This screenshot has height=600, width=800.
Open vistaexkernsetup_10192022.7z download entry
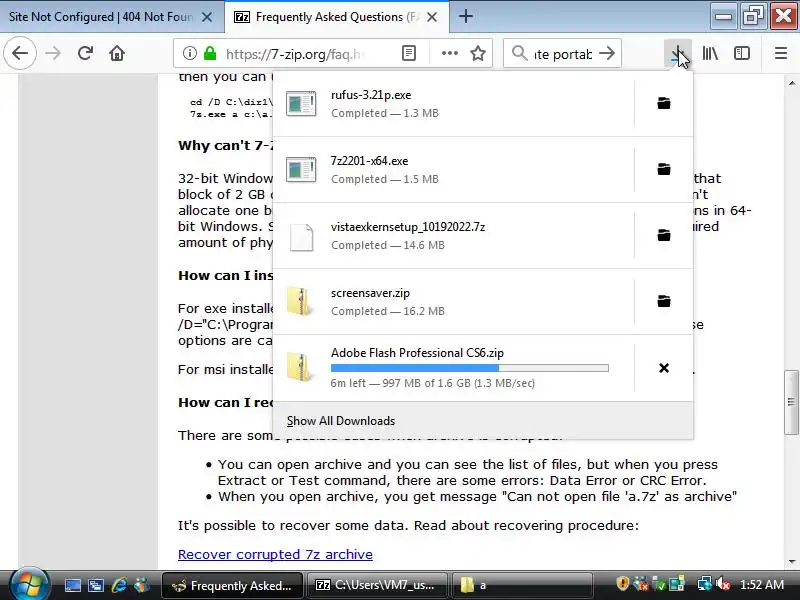coord(454,236)
